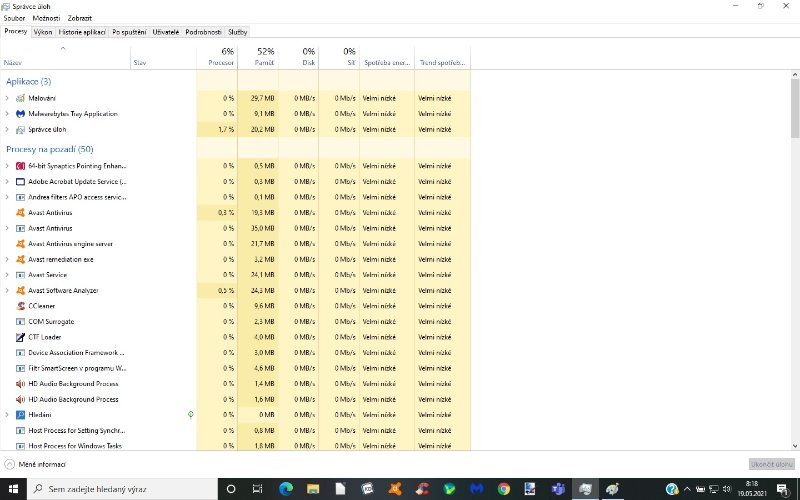Image resolution: width=800 pixels, height=500 pixels.
Task: Click the Malwarebytes Tray Application icon
Action: click(20, 114)
